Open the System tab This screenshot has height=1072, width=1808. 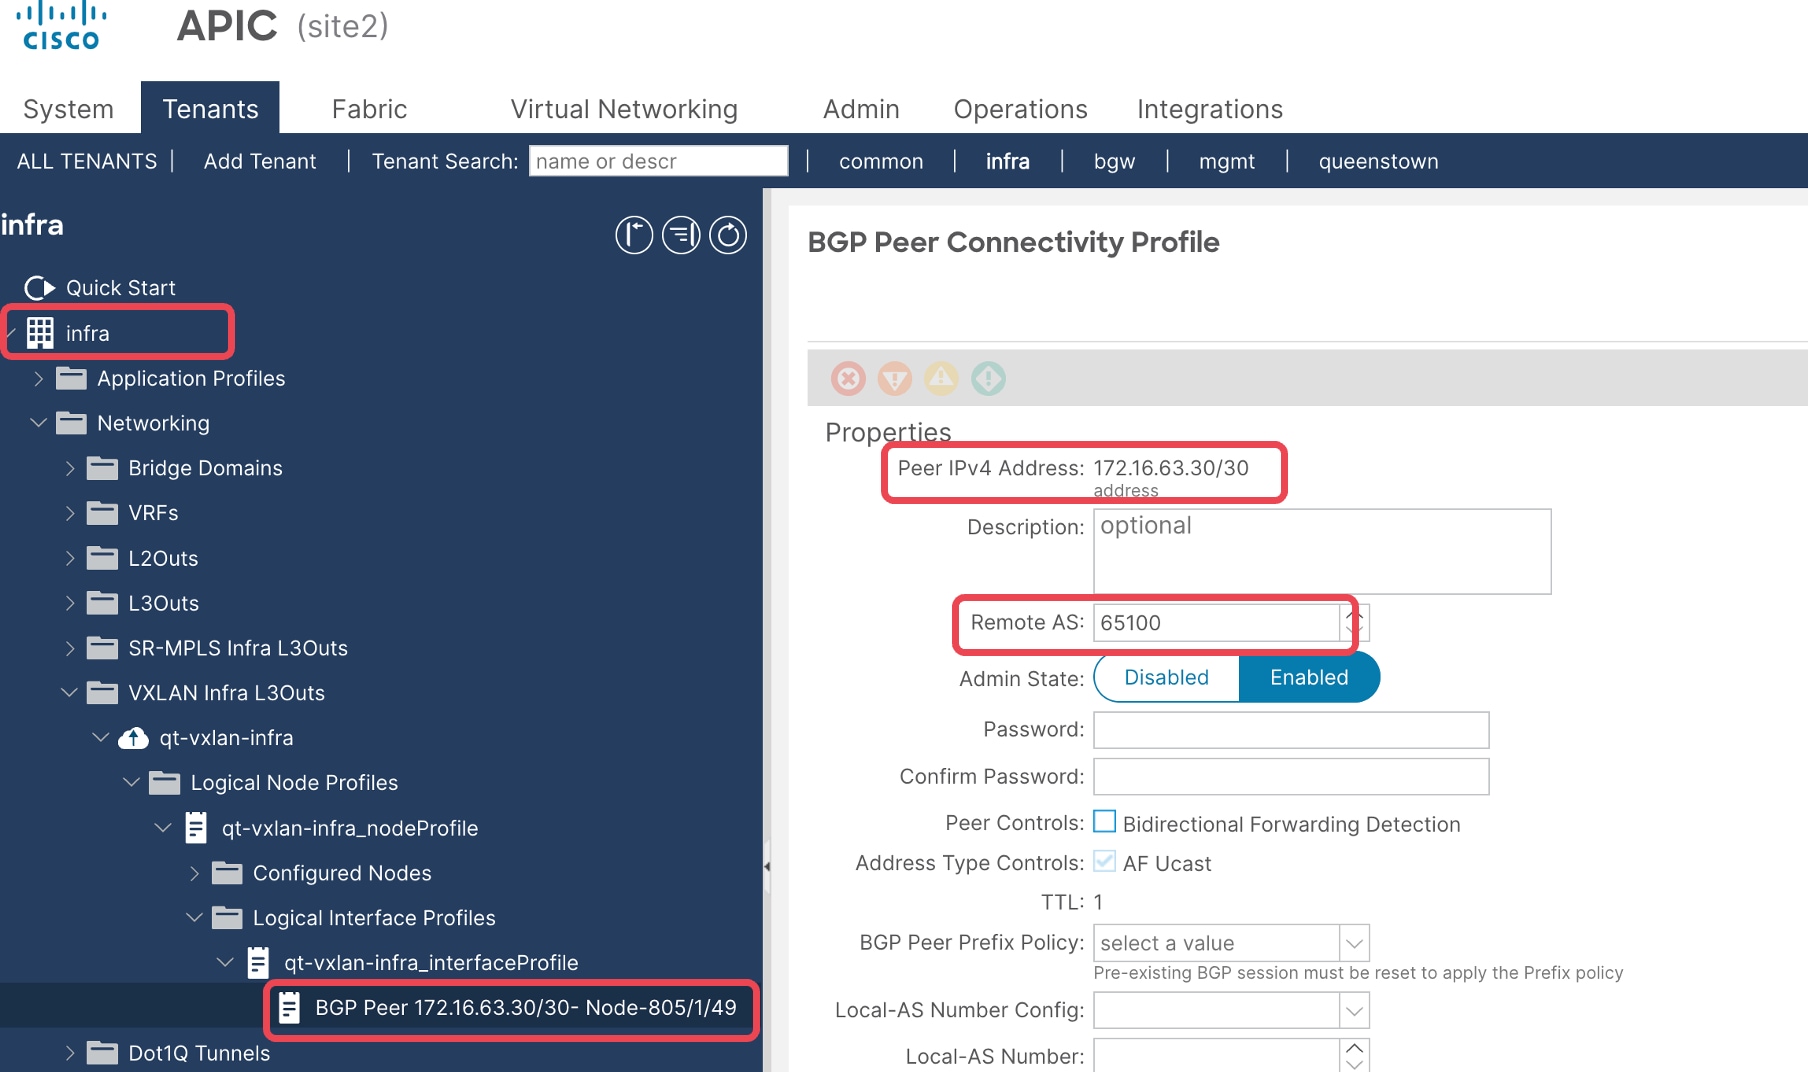(x=68, y=109)
